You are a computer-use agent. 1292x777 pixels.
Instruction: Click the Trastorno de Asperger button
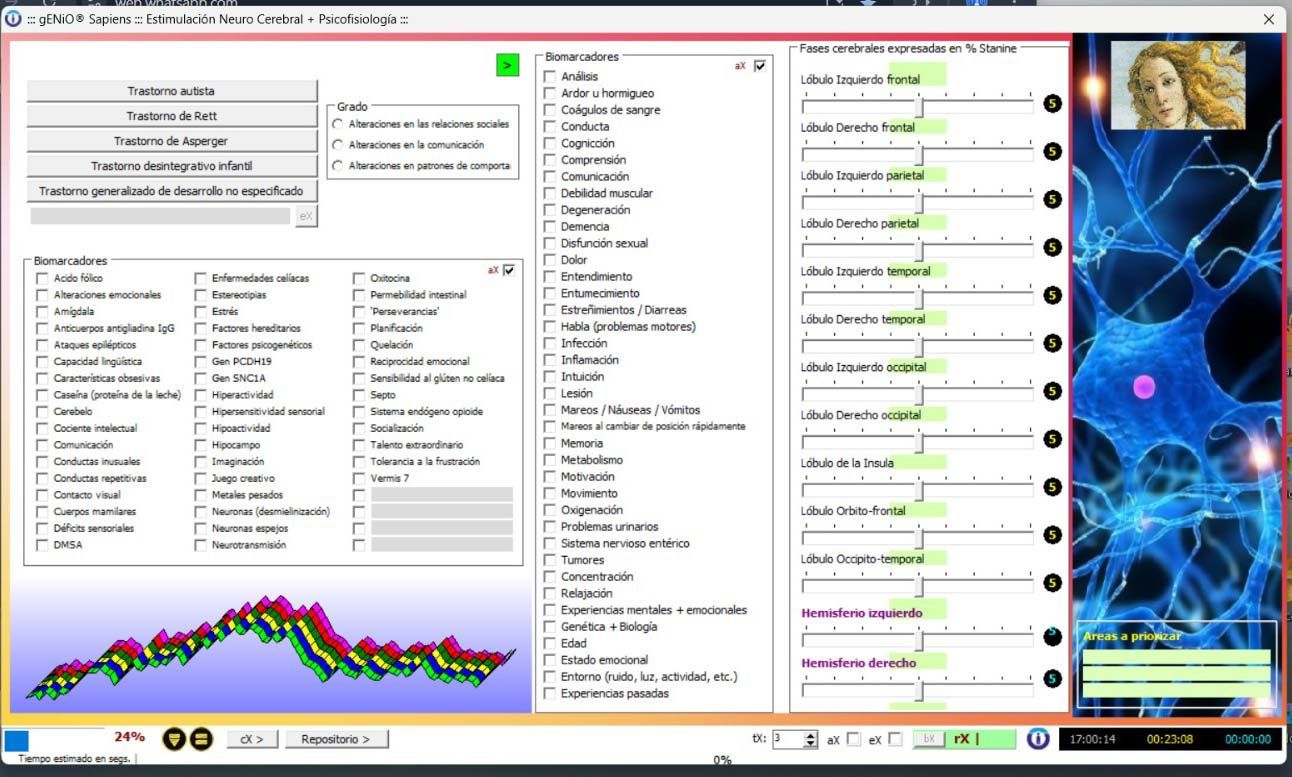click(171, 141)
